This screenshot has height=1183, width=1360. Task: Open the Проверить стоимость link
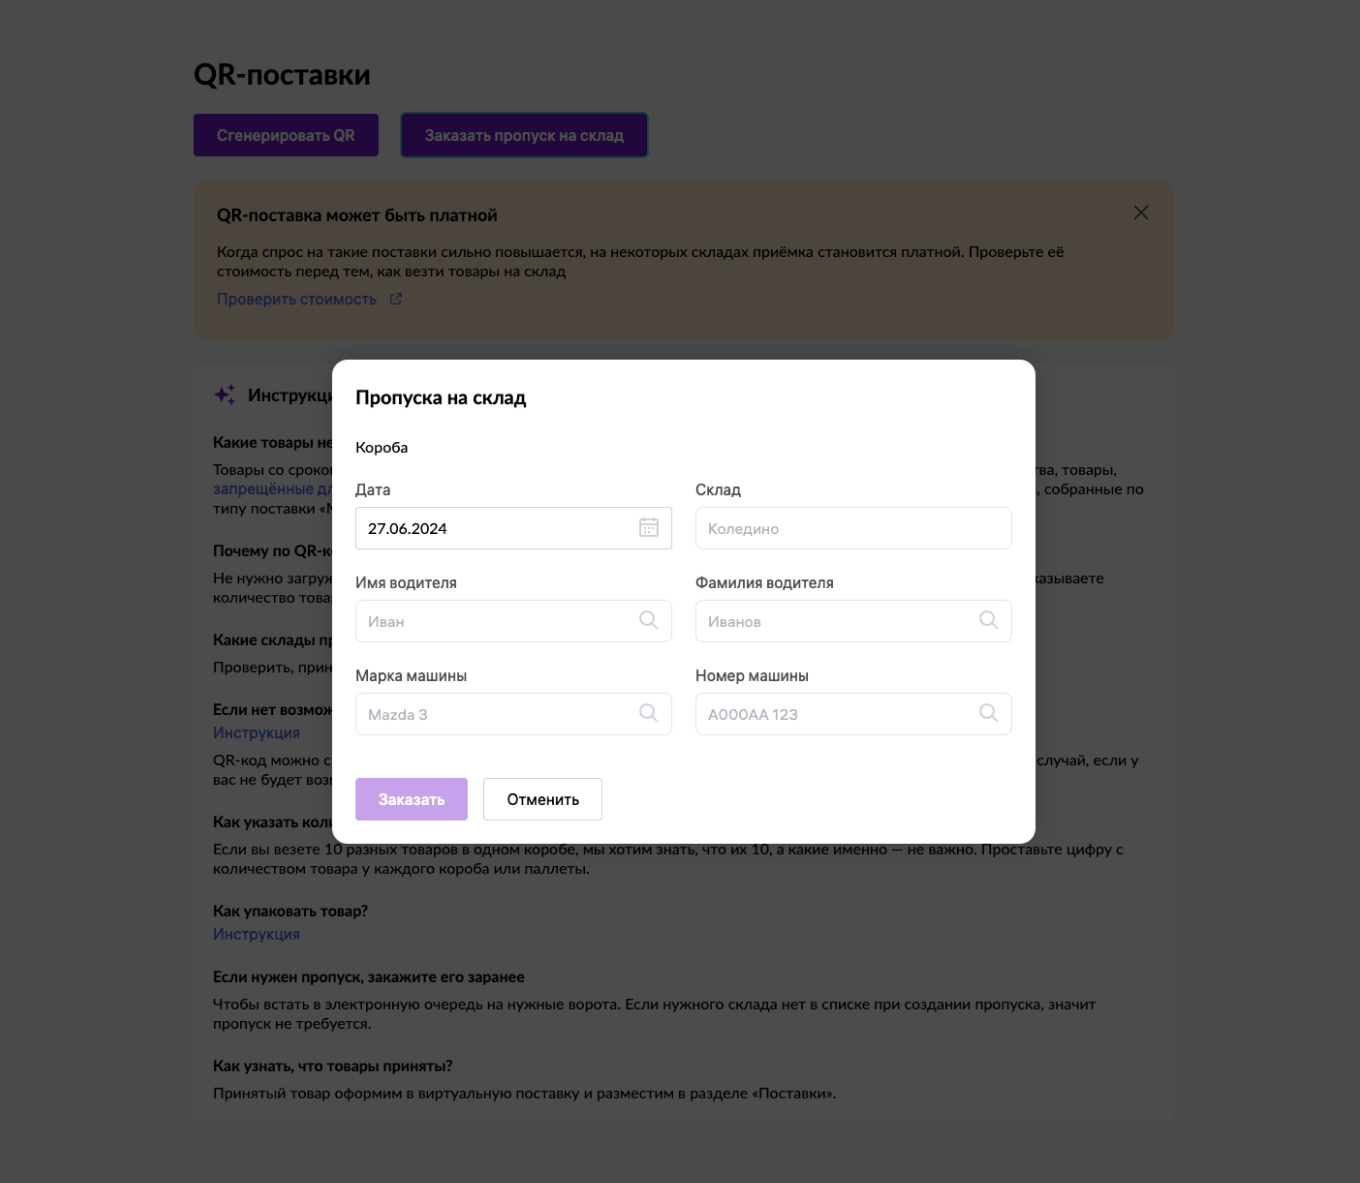[x=296, y=299]
